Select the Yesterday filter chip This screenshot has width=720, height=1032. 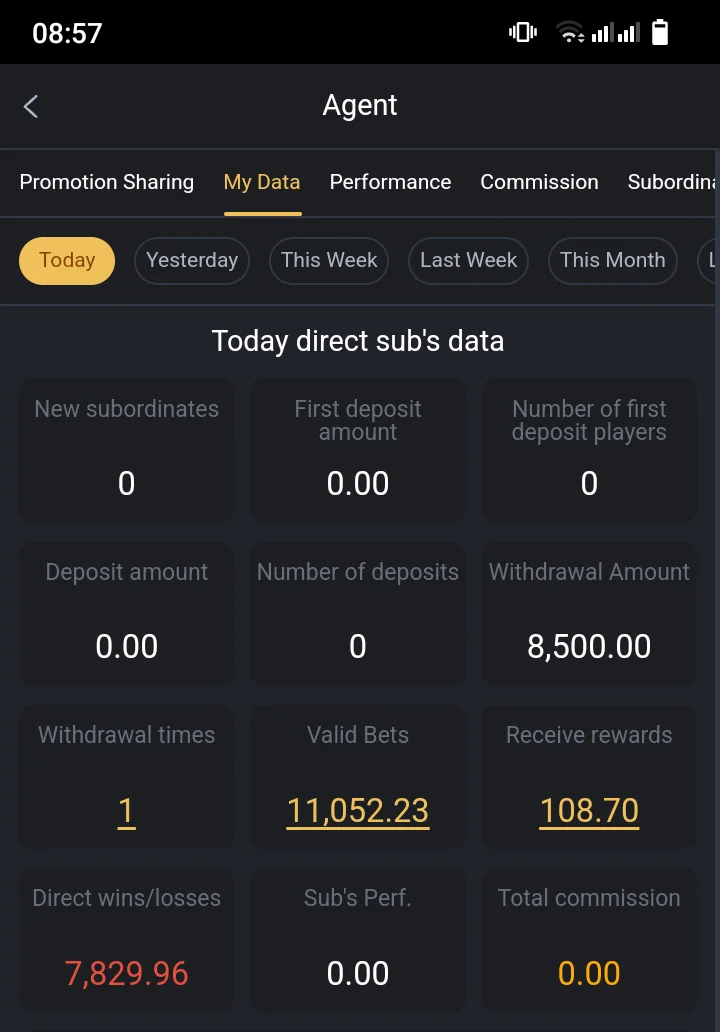point(192,261)
